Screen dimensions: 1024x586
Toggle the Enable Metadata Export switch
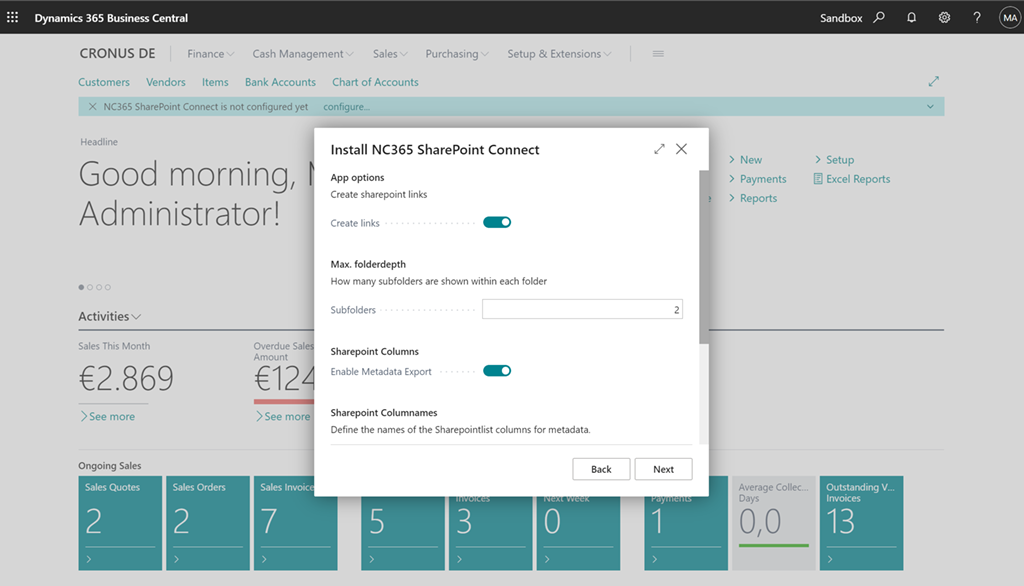coord(497,370)
